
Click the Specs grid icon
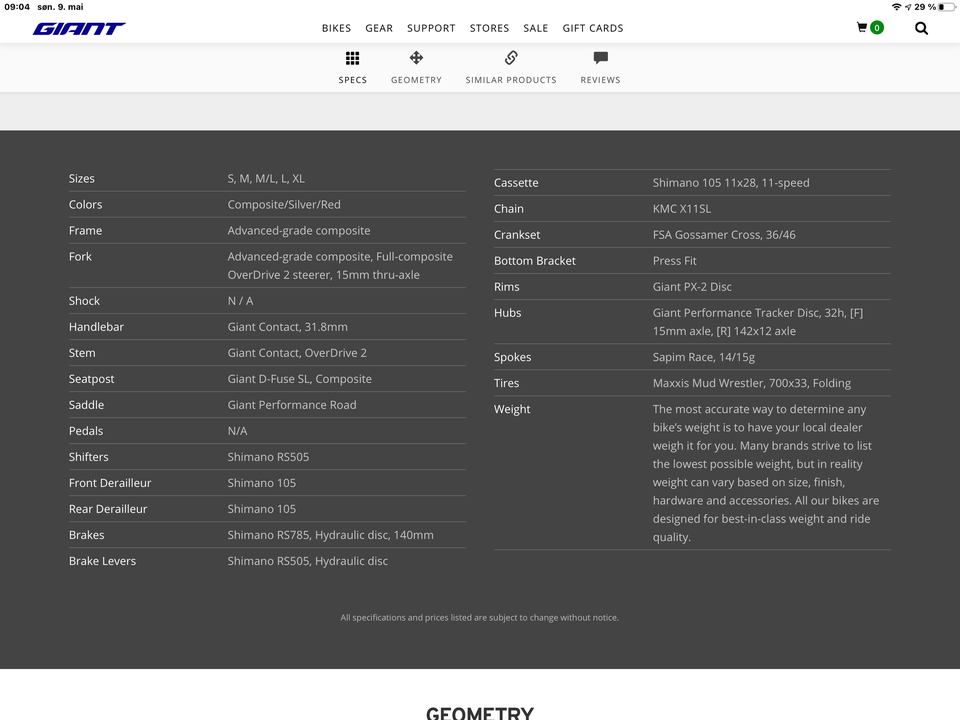tap(352, 58)
